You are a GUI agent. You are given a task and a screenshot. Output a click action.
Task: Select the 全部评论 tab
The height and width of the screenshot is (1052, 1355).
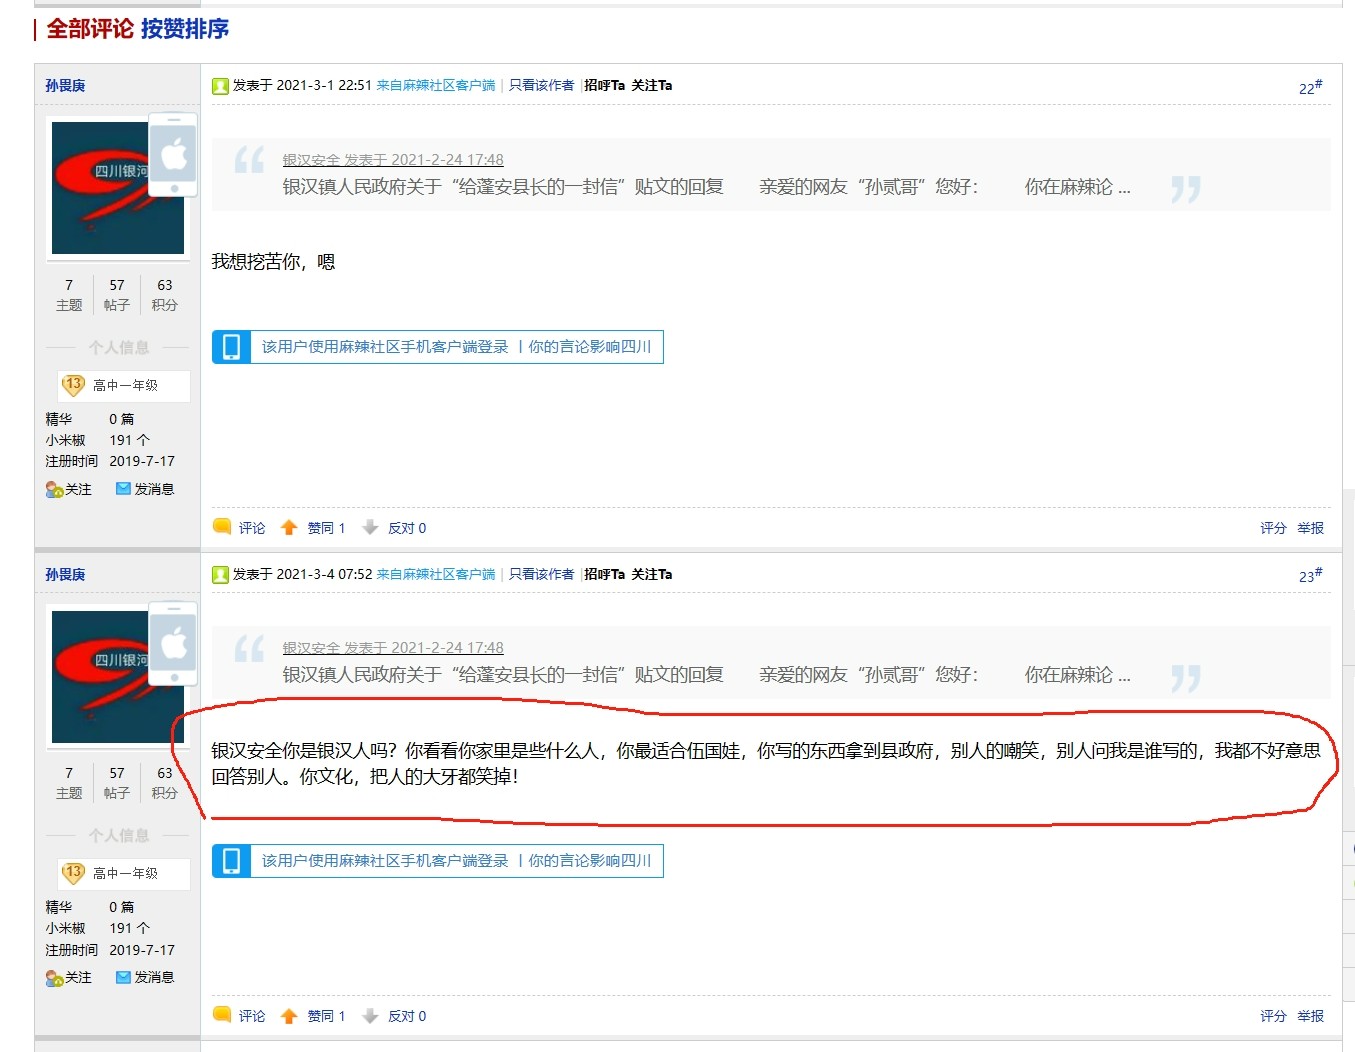(x=90, y=29)
